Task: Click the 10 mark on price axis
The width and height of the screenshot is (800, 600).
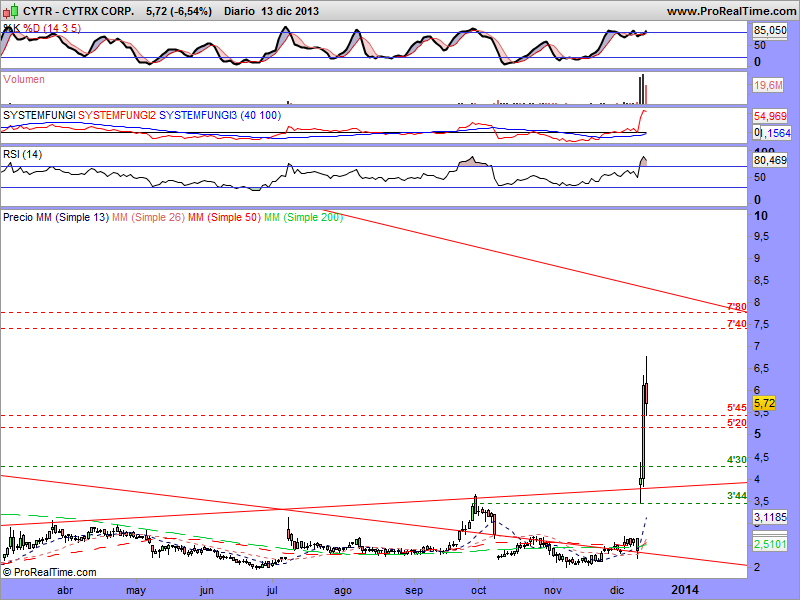Action: (761, 216)
